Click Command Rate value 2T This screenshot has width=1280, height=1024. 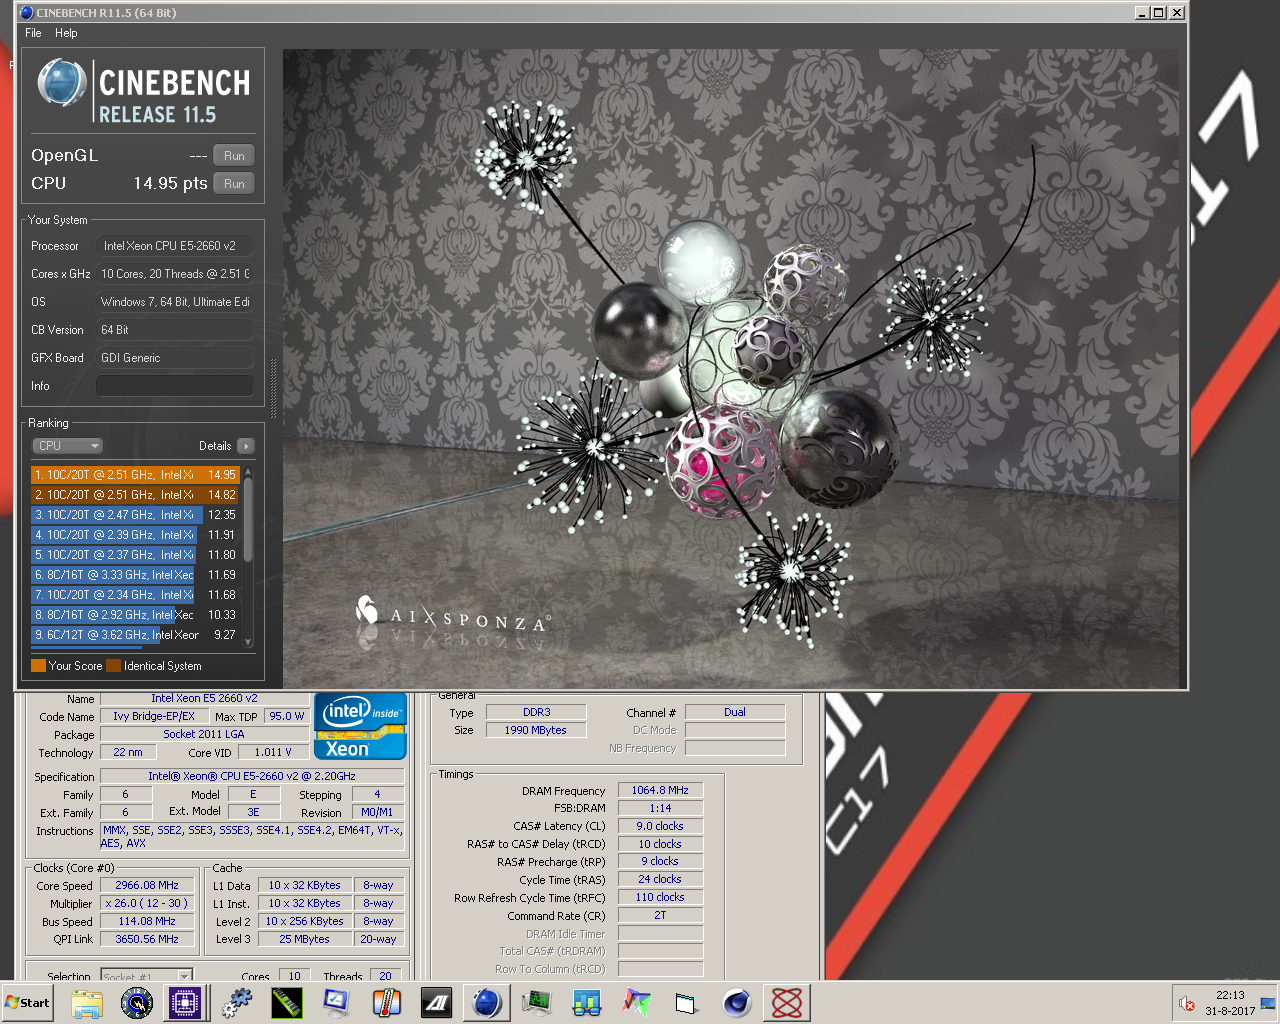(660, 916)
